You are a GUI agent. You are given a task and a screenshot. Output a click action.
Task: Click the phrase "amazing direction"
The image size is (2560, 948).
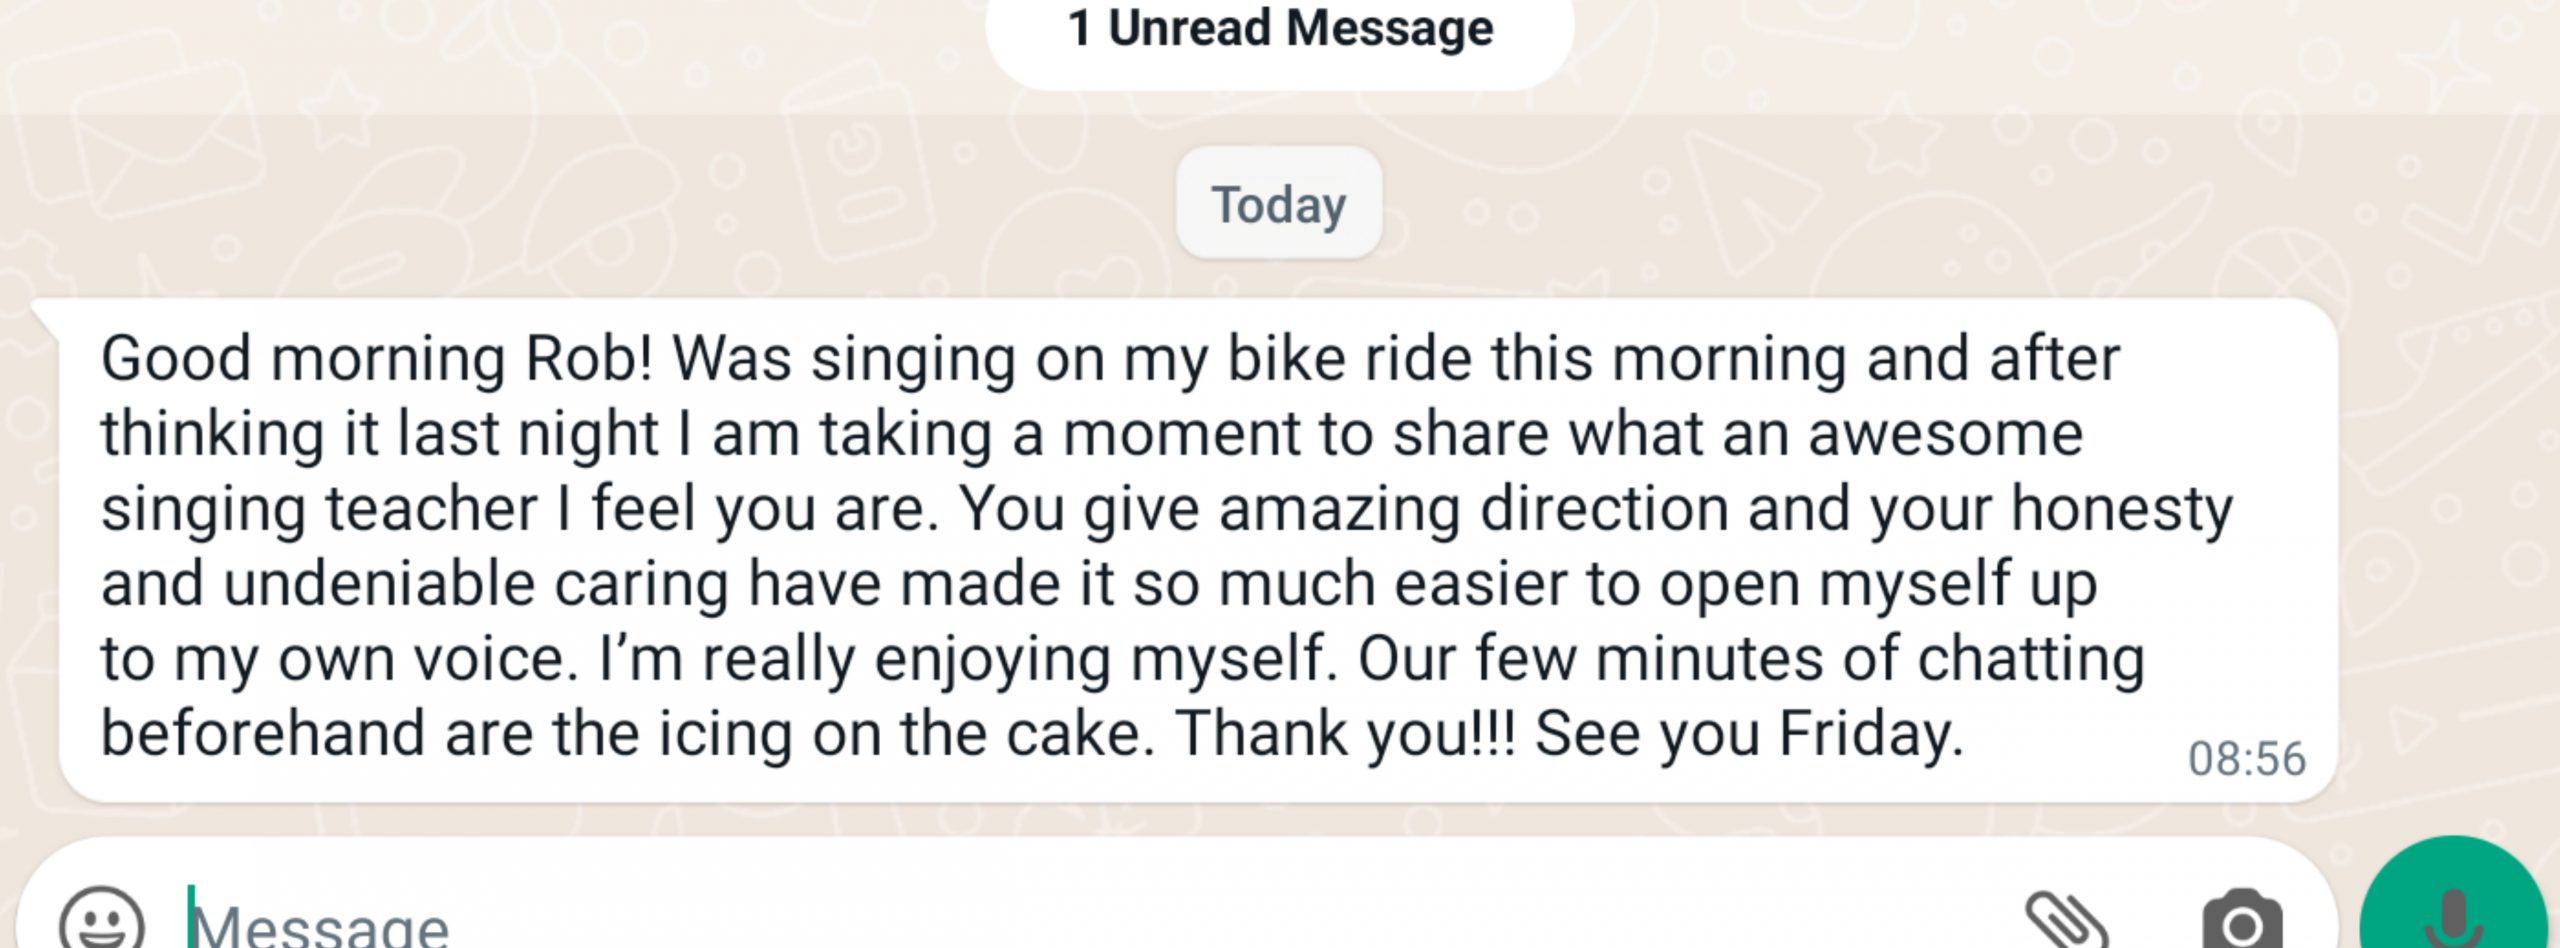1473,510
